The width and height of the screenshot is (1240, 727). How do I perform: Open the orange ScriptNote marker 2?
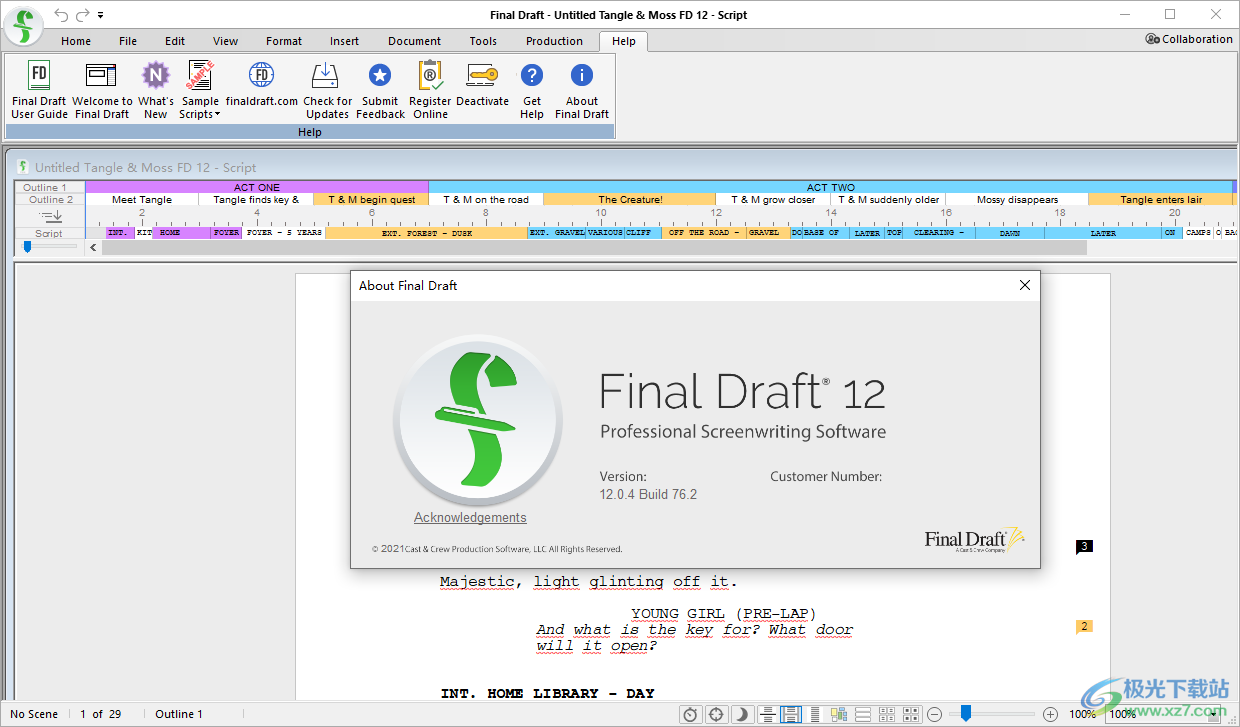pyautogui.click(x=1084, y=626)
